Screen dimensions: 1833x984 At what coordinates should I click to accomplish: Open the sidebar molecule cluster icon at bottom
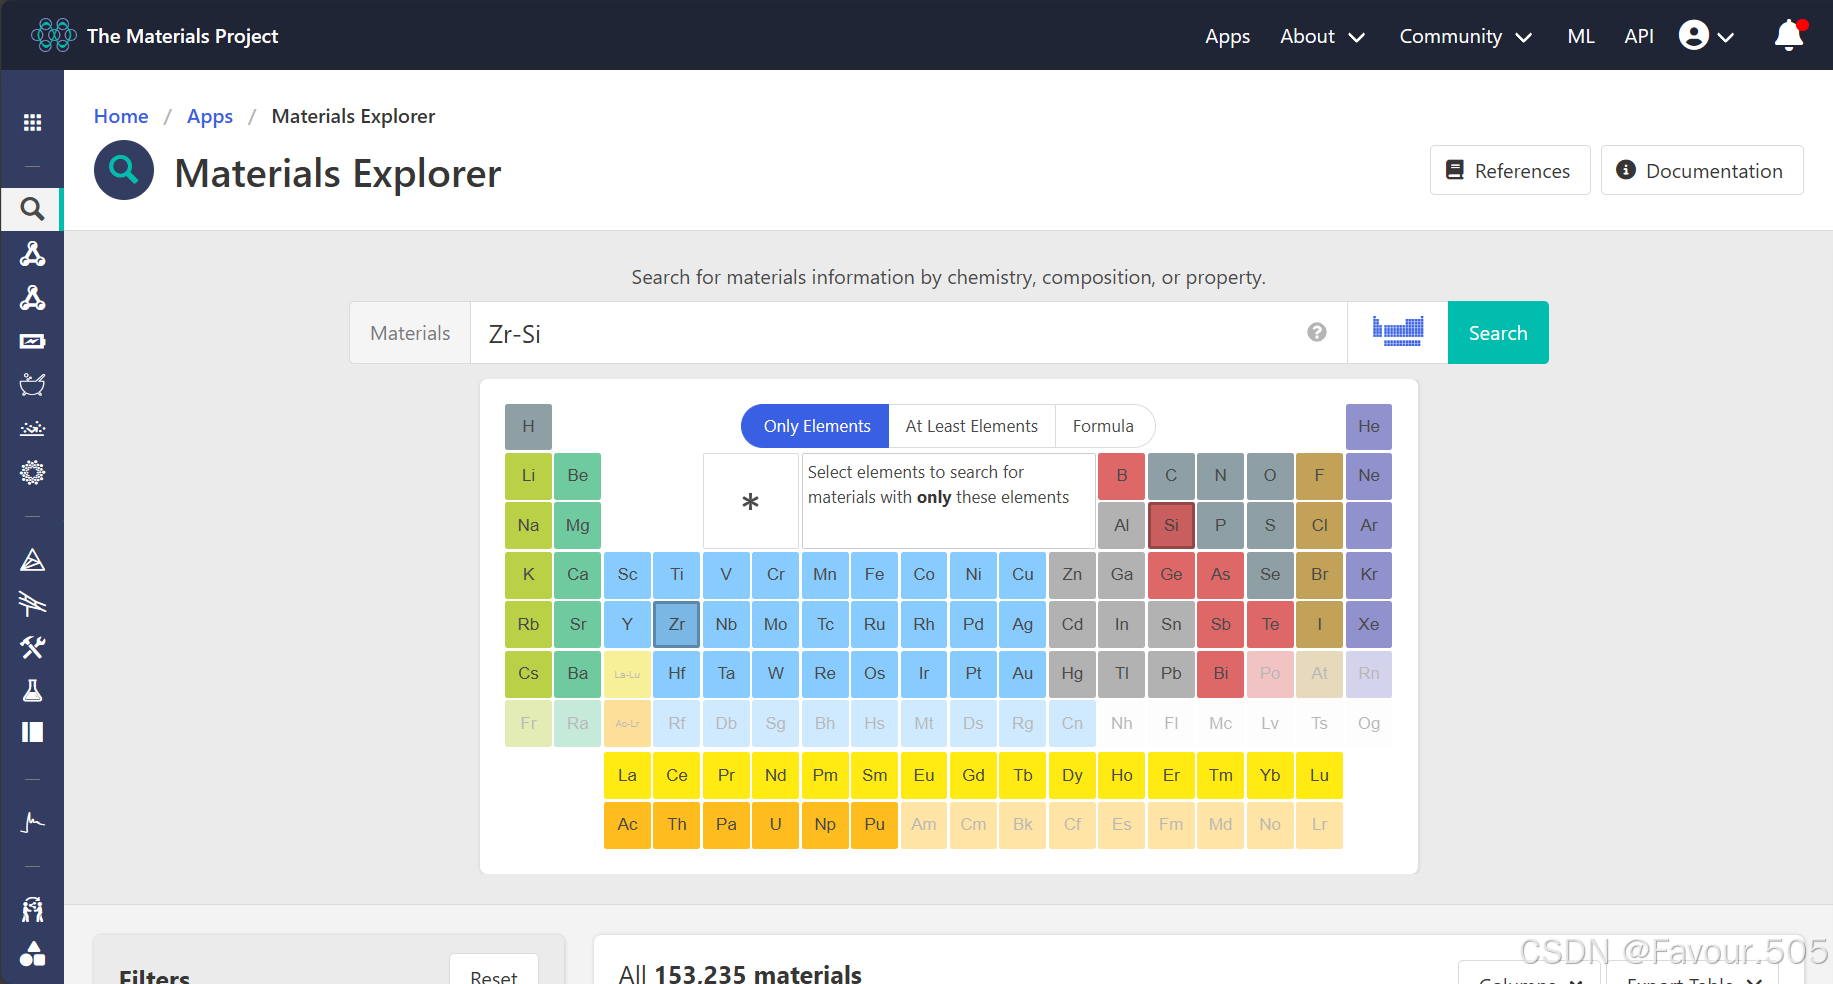[x=32, y=953]
